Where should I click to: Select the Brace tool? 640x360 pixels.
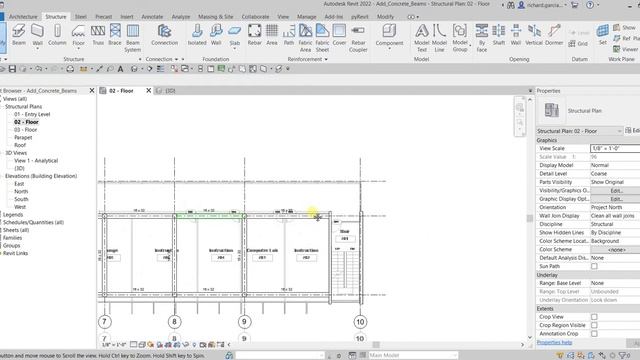pos(115,35)
